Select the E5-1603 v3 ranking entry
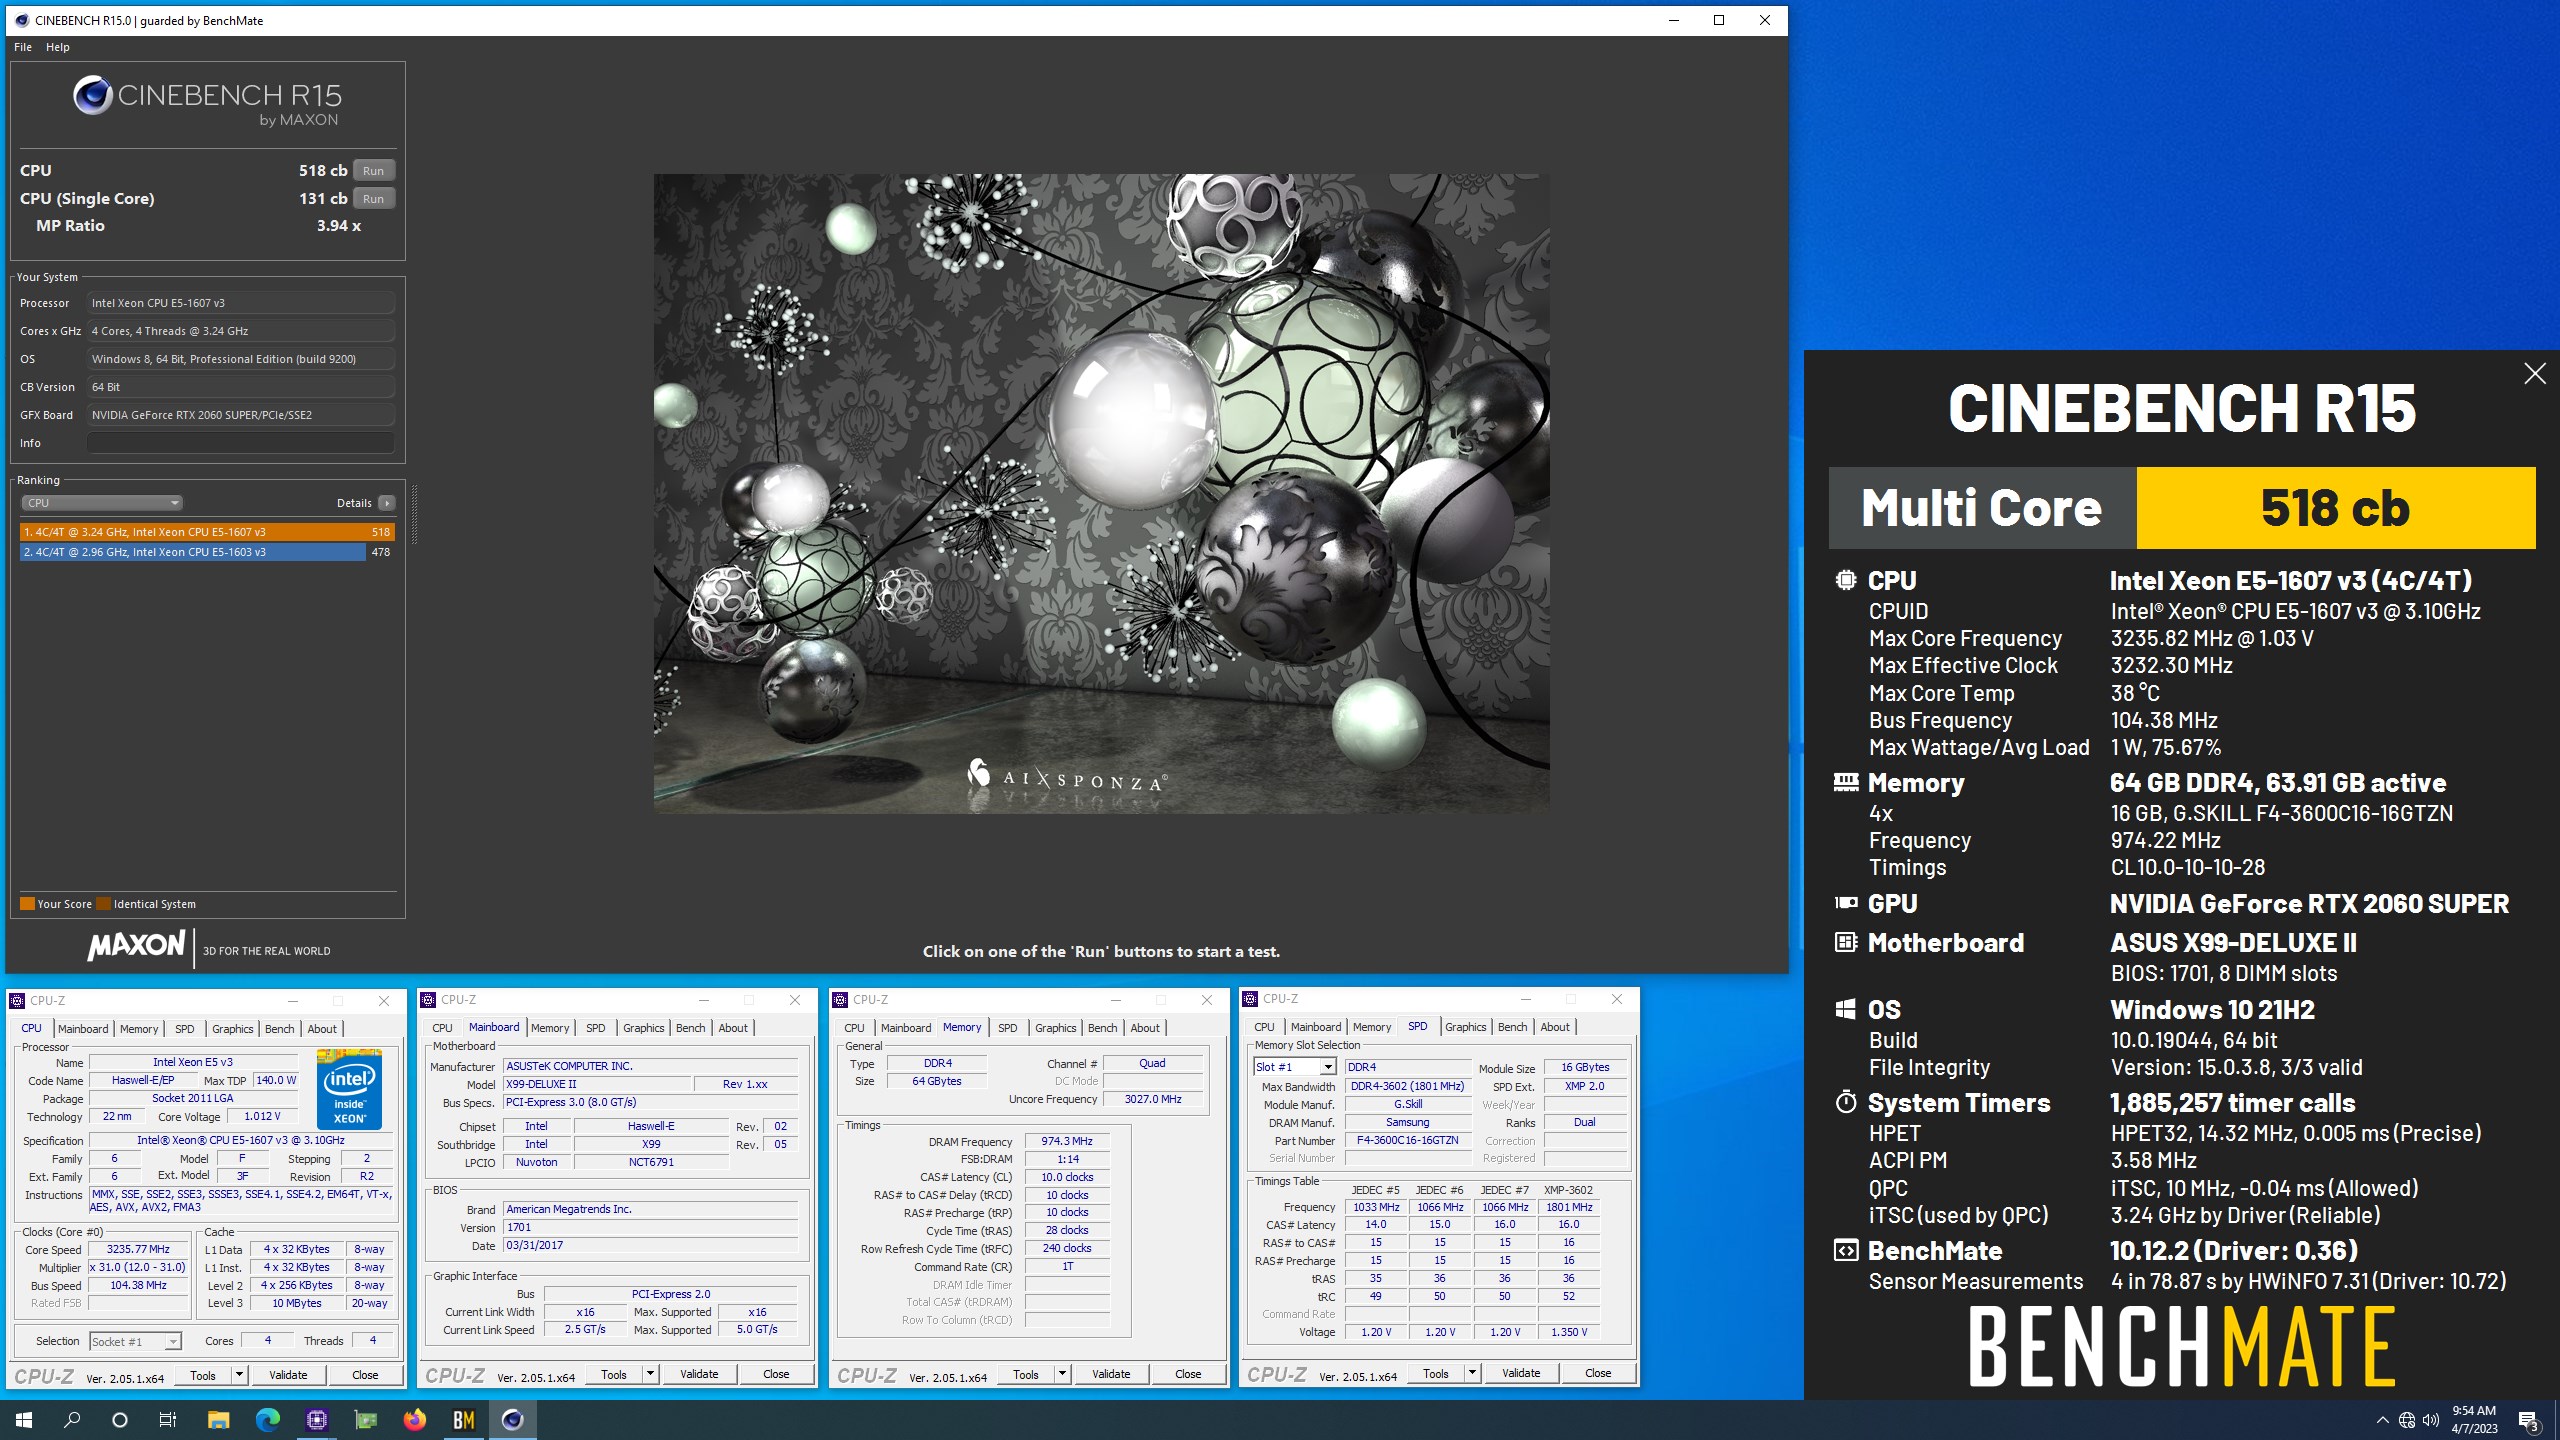The image size is (2560, 1440). [207, 552]
